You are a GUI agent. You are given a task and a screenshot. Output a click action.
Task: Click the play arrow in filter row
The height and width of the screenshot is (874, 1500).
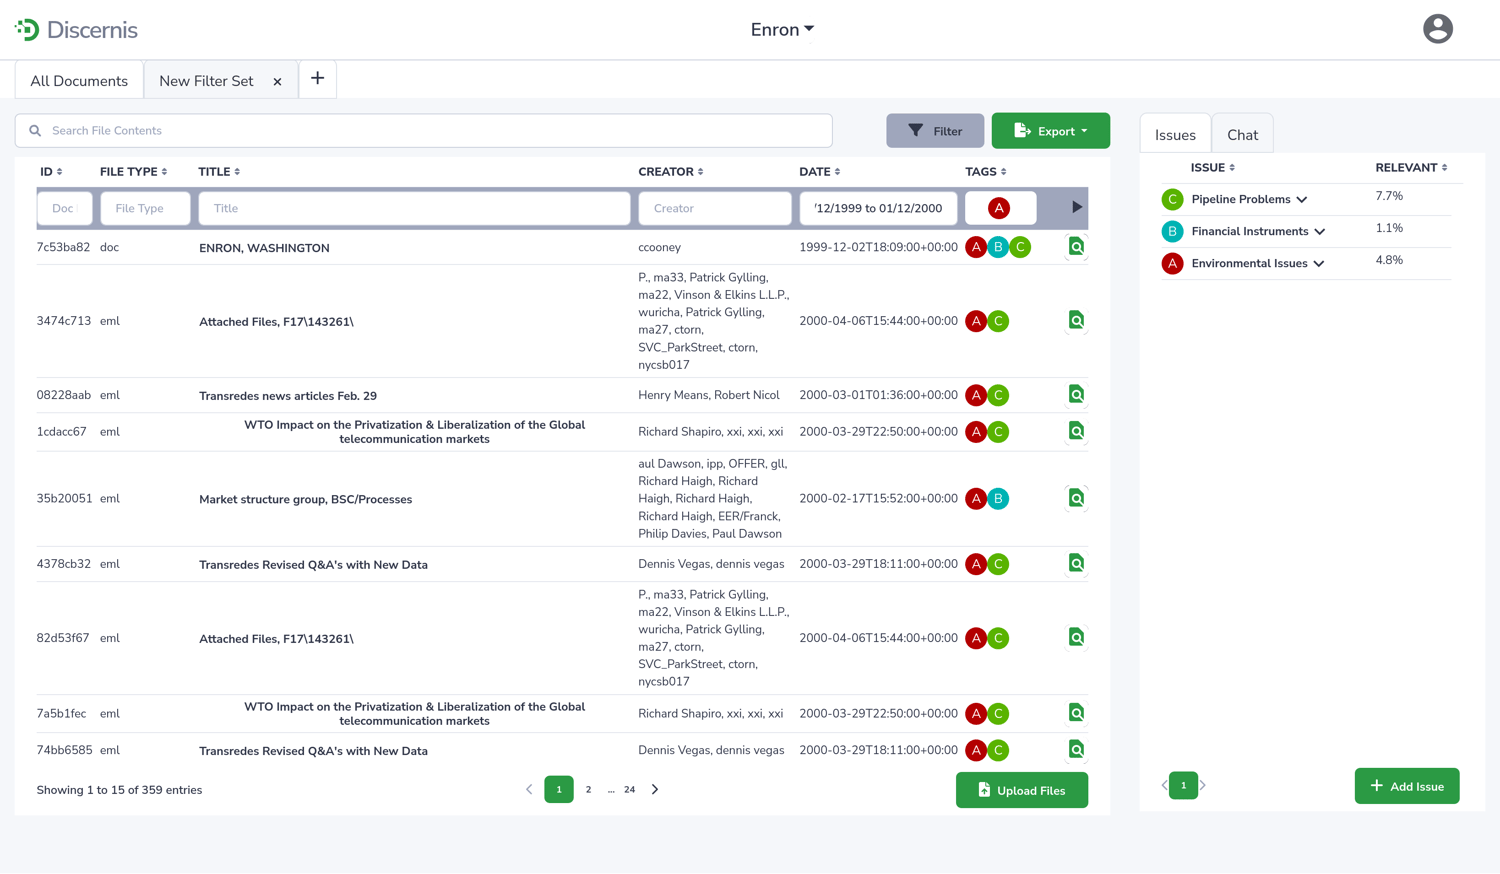pos(1076,208)
